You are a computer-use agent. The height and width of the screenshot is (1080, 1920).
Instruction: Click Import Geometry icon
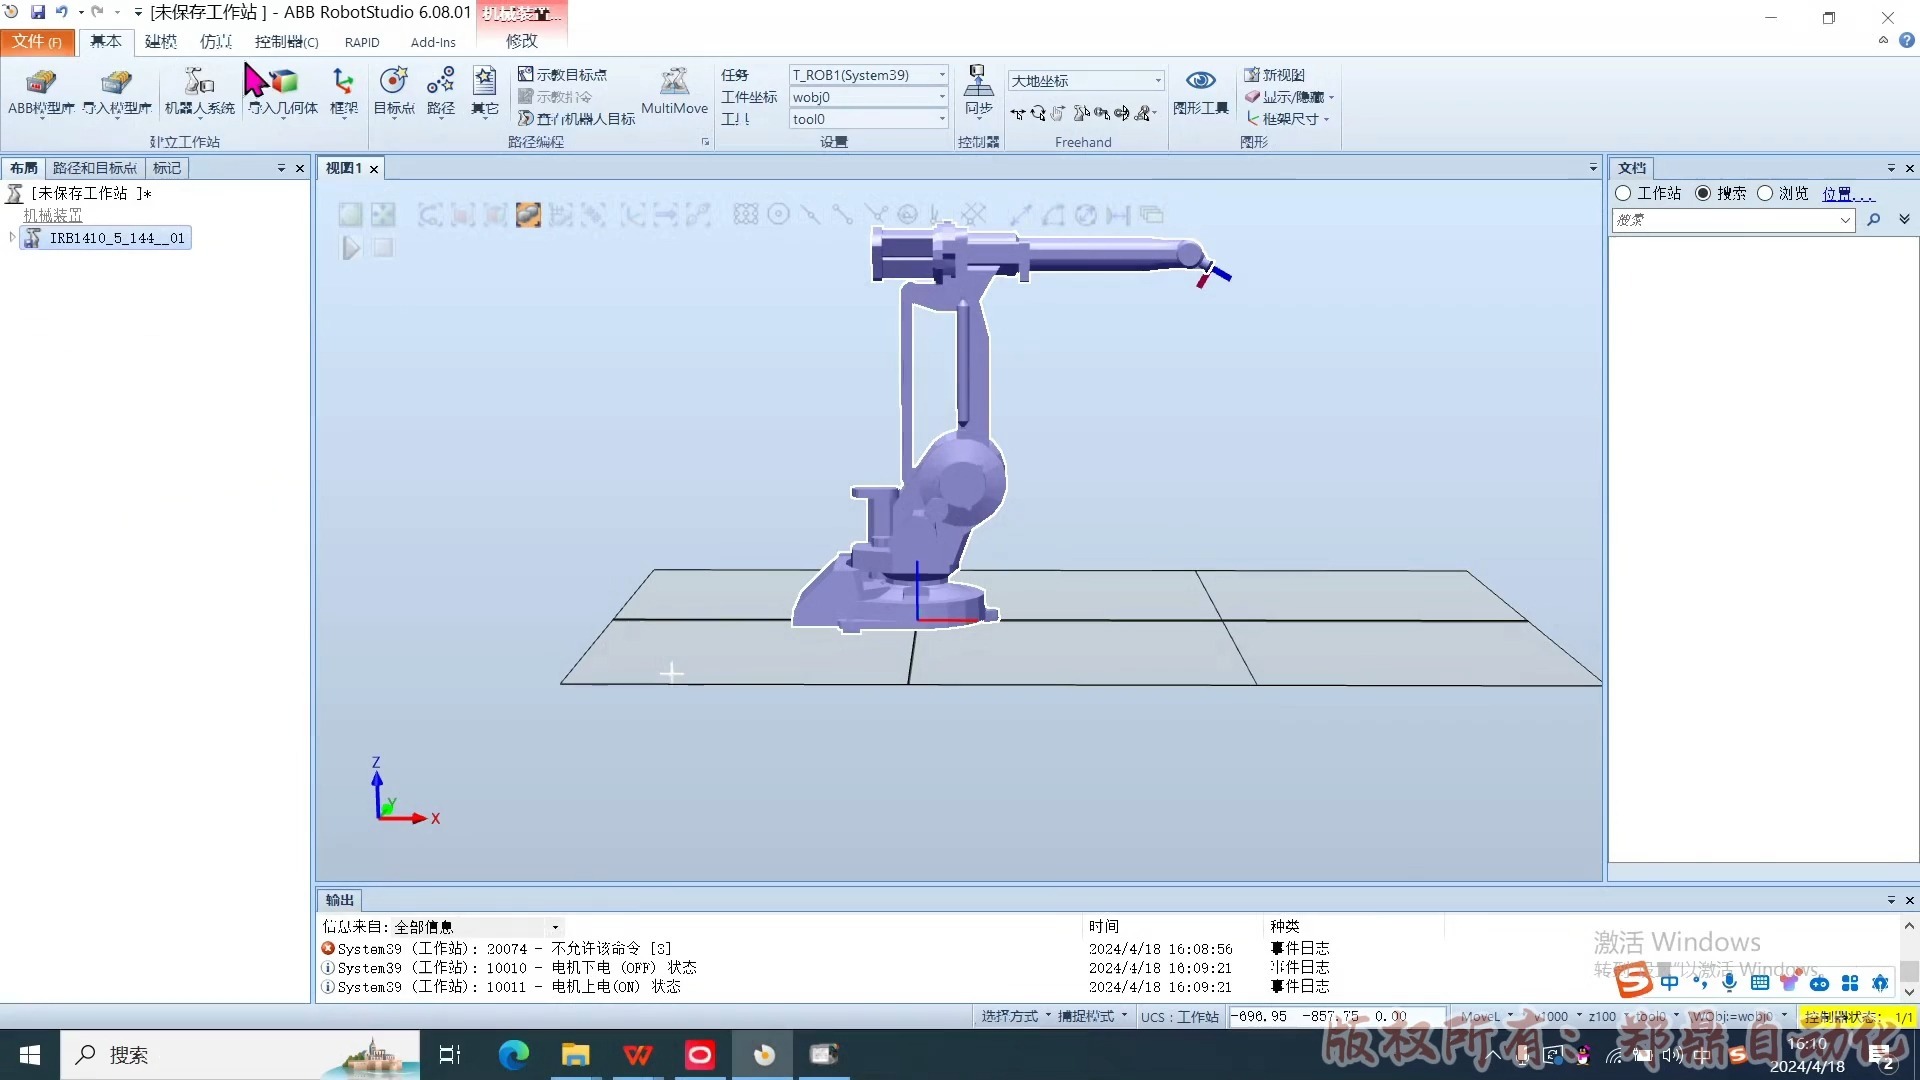tap(283, 82)
